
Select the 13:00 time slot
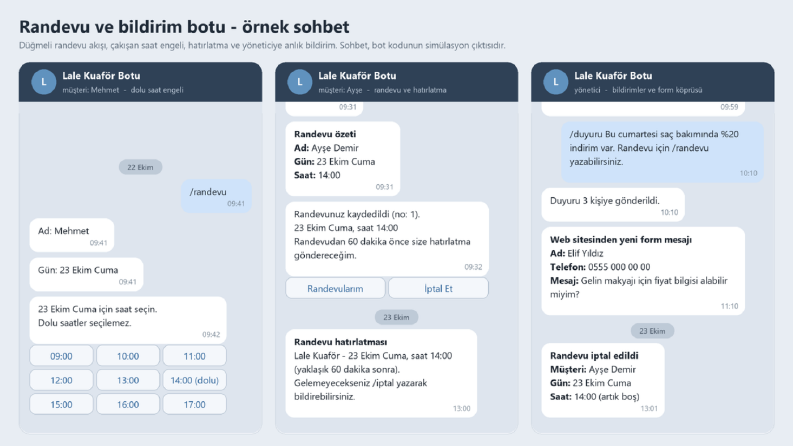click(128, 380)
